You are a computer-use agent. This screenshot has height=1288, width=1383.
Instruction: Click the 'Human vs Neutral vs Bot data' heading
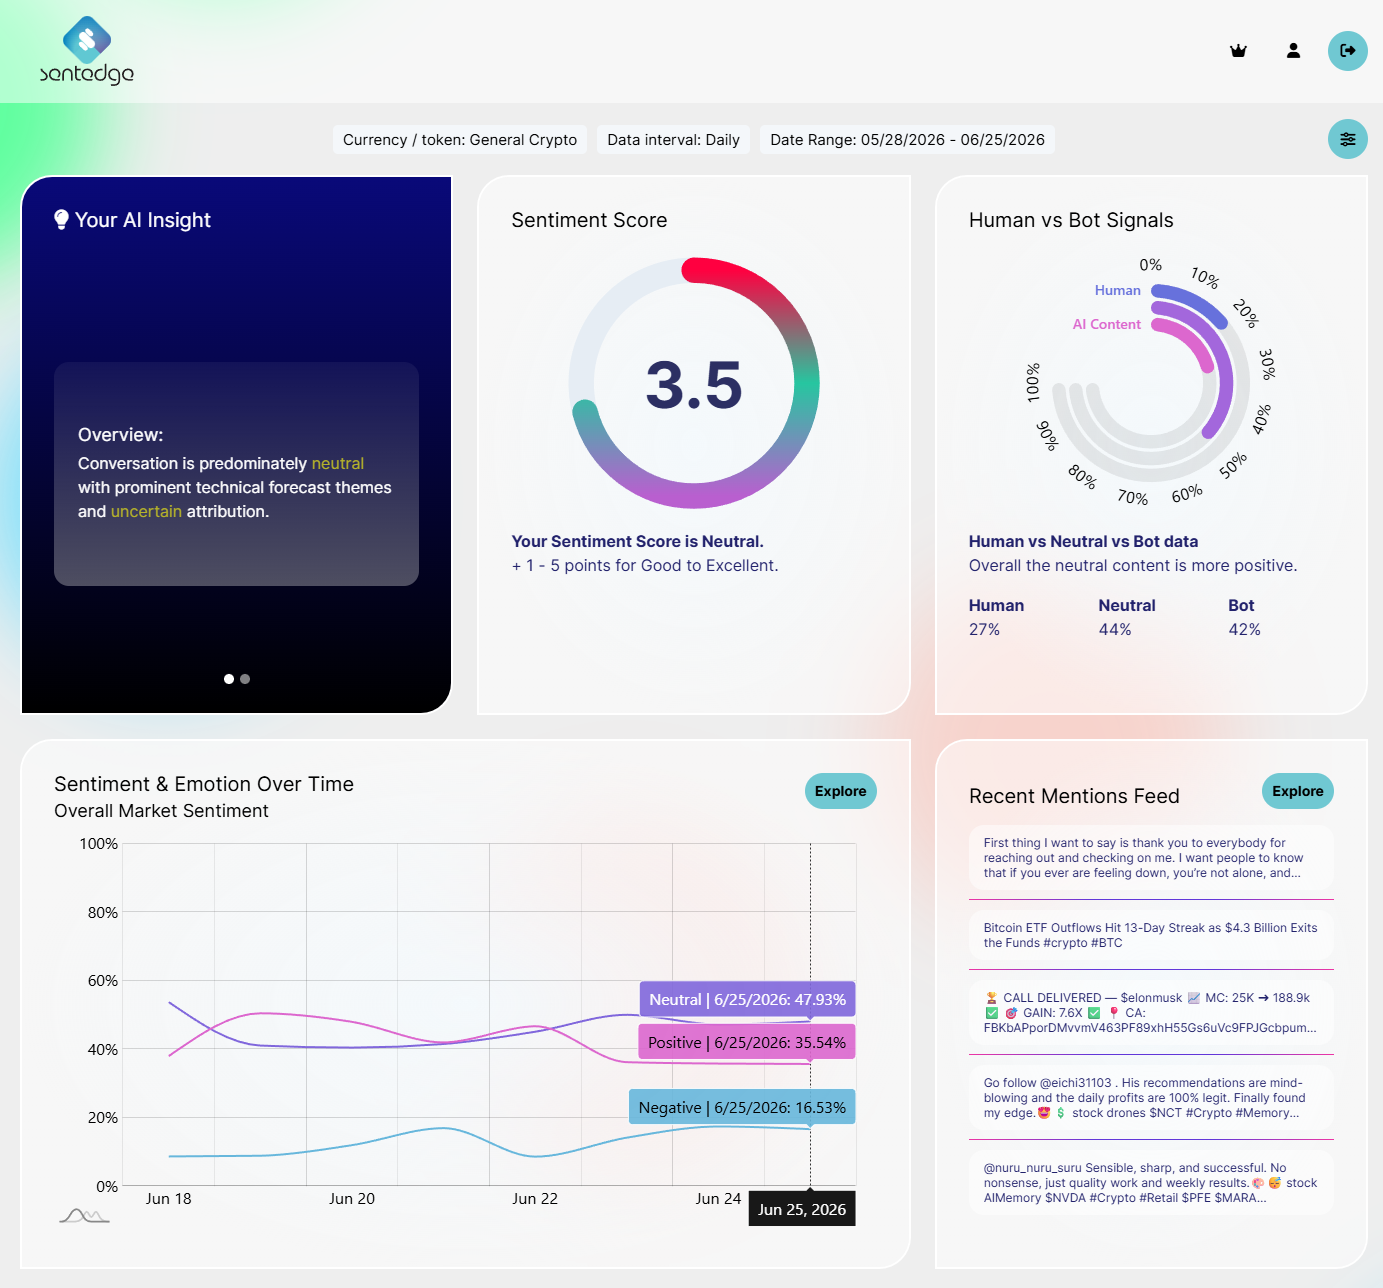point(1083,541)
